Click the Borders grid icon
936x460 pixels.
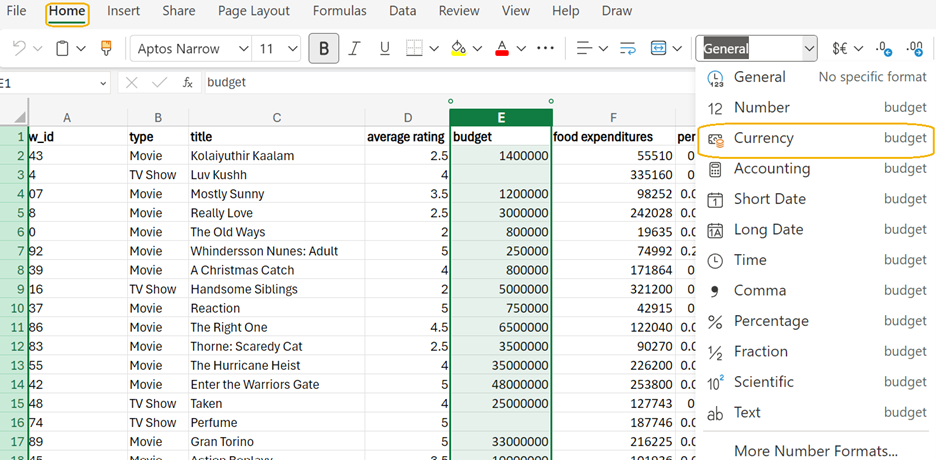[414, 48]
